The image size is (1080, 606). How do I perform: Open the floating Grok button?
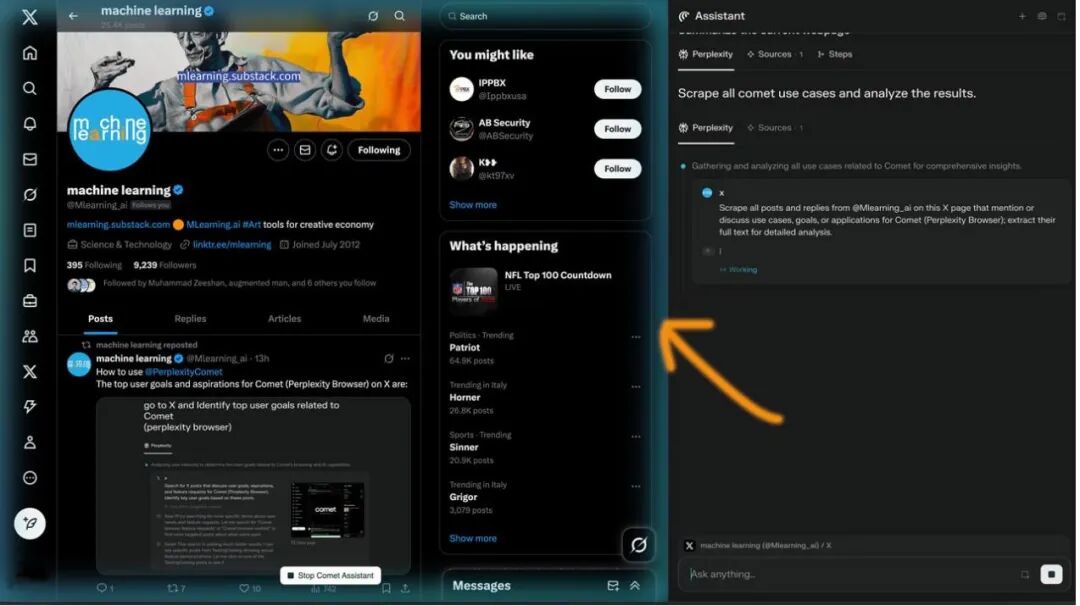638,545
